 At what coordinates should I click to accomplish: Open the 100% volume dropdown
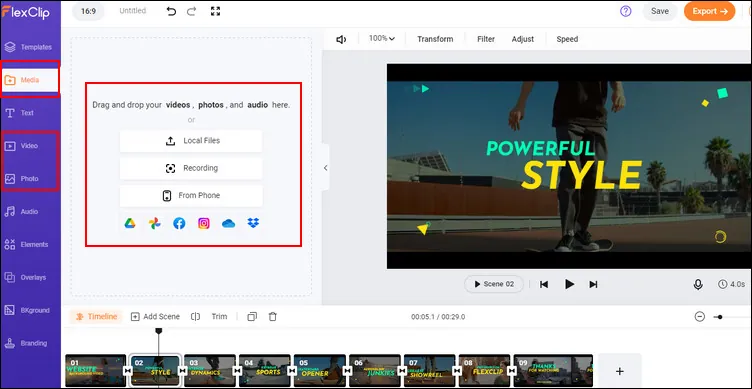382,39
